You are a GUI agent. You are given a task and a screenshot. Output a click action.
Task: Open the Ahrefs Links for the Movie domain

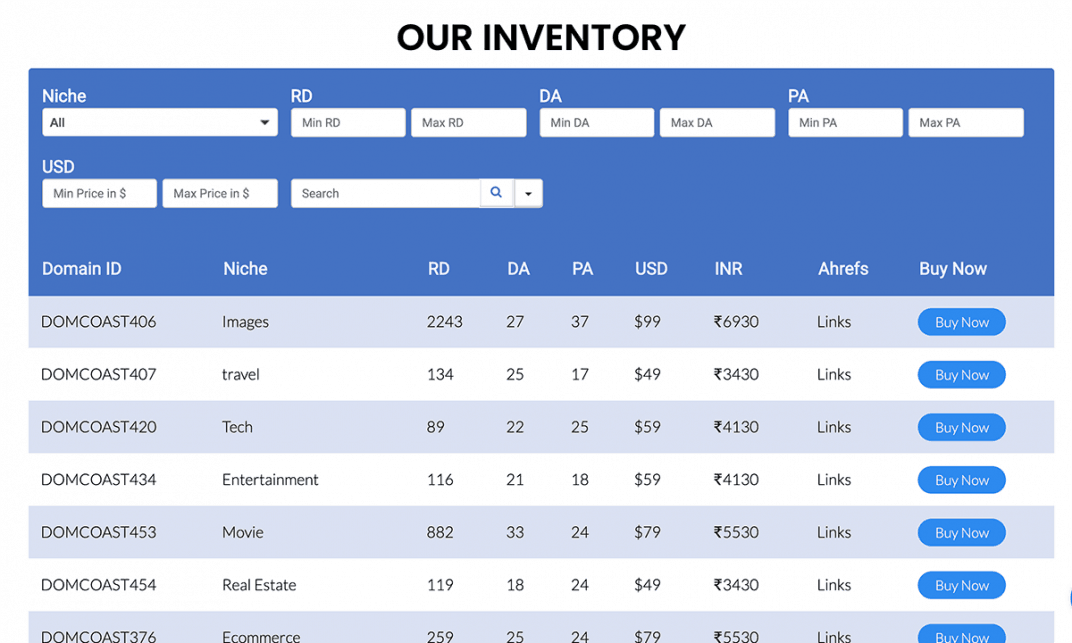coord(833,532)
